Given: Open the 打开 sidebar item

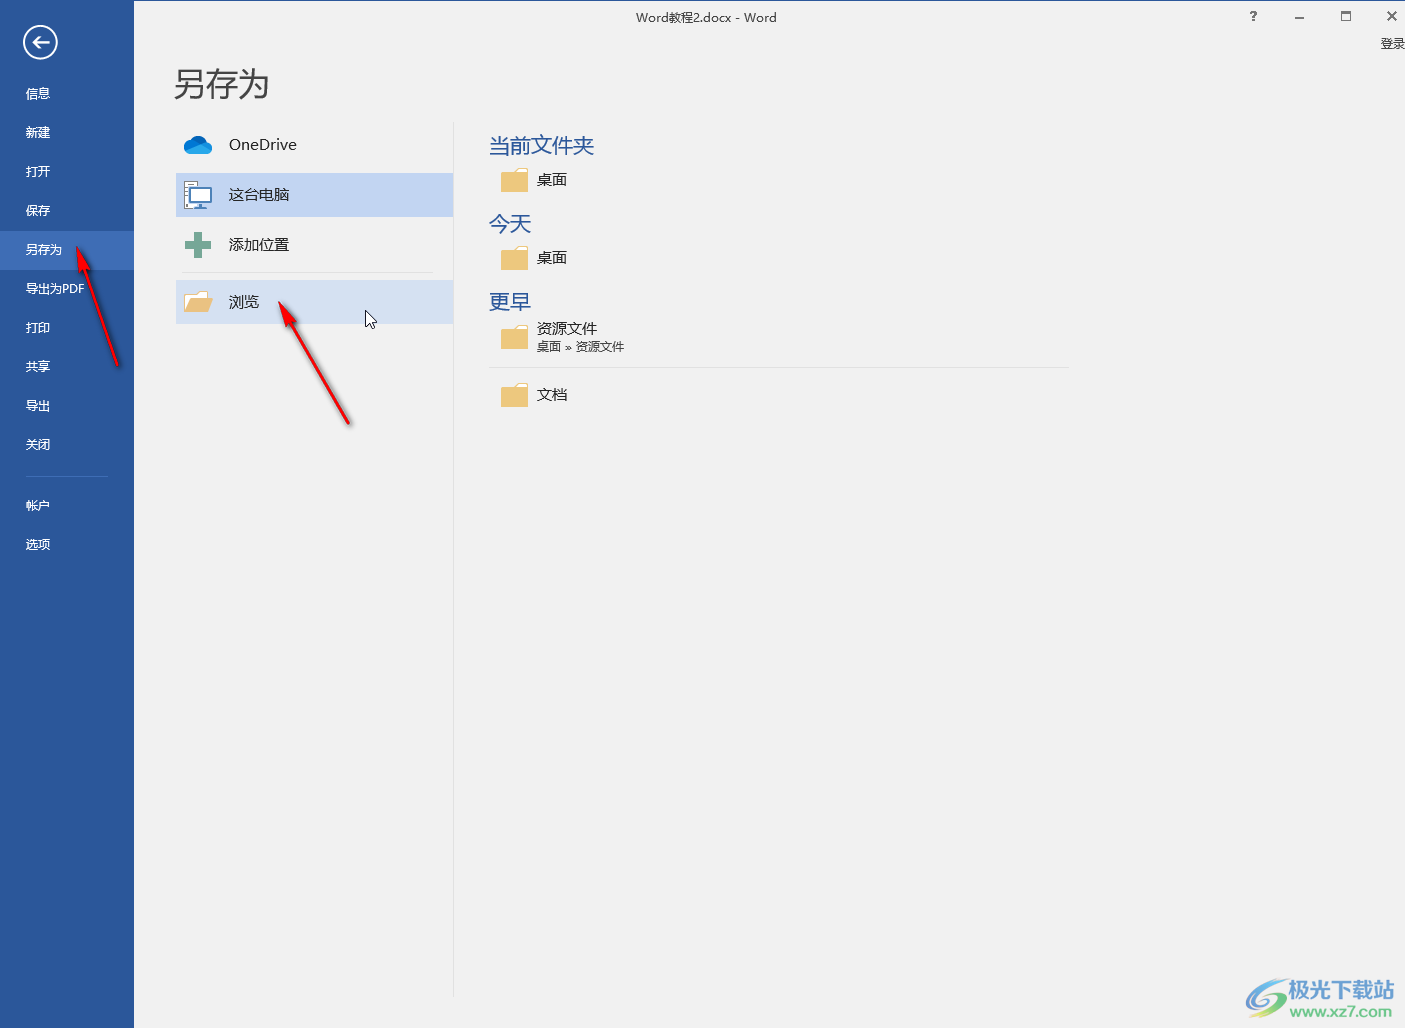Looking at the screenshot, I should coord(38,172).
